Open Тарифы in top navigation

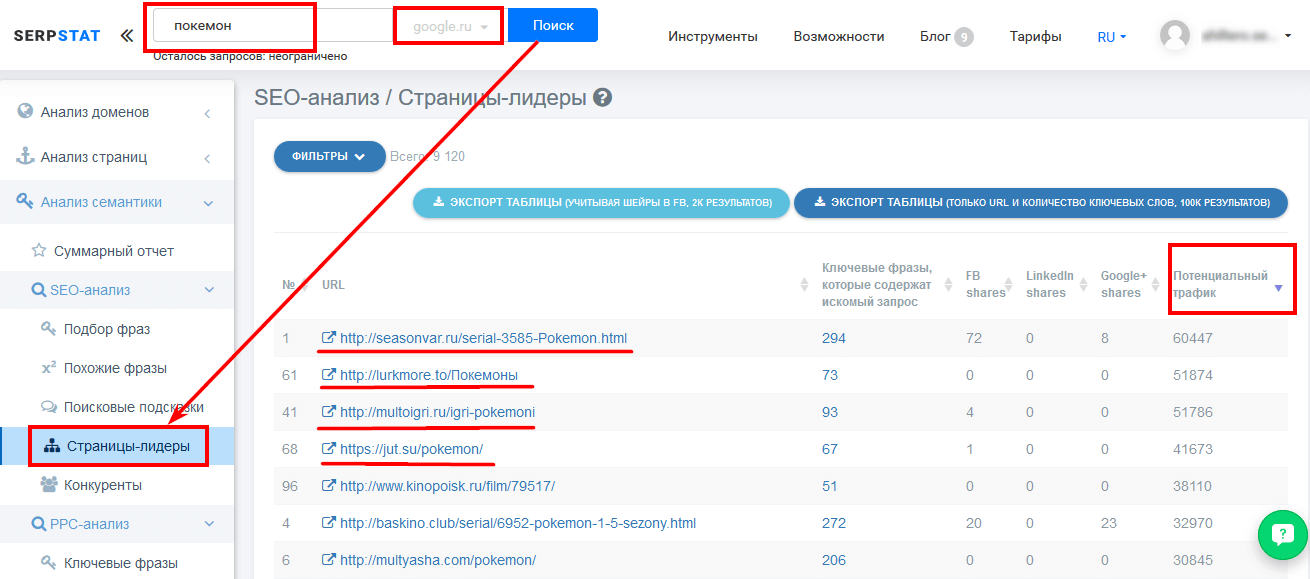1035,37
